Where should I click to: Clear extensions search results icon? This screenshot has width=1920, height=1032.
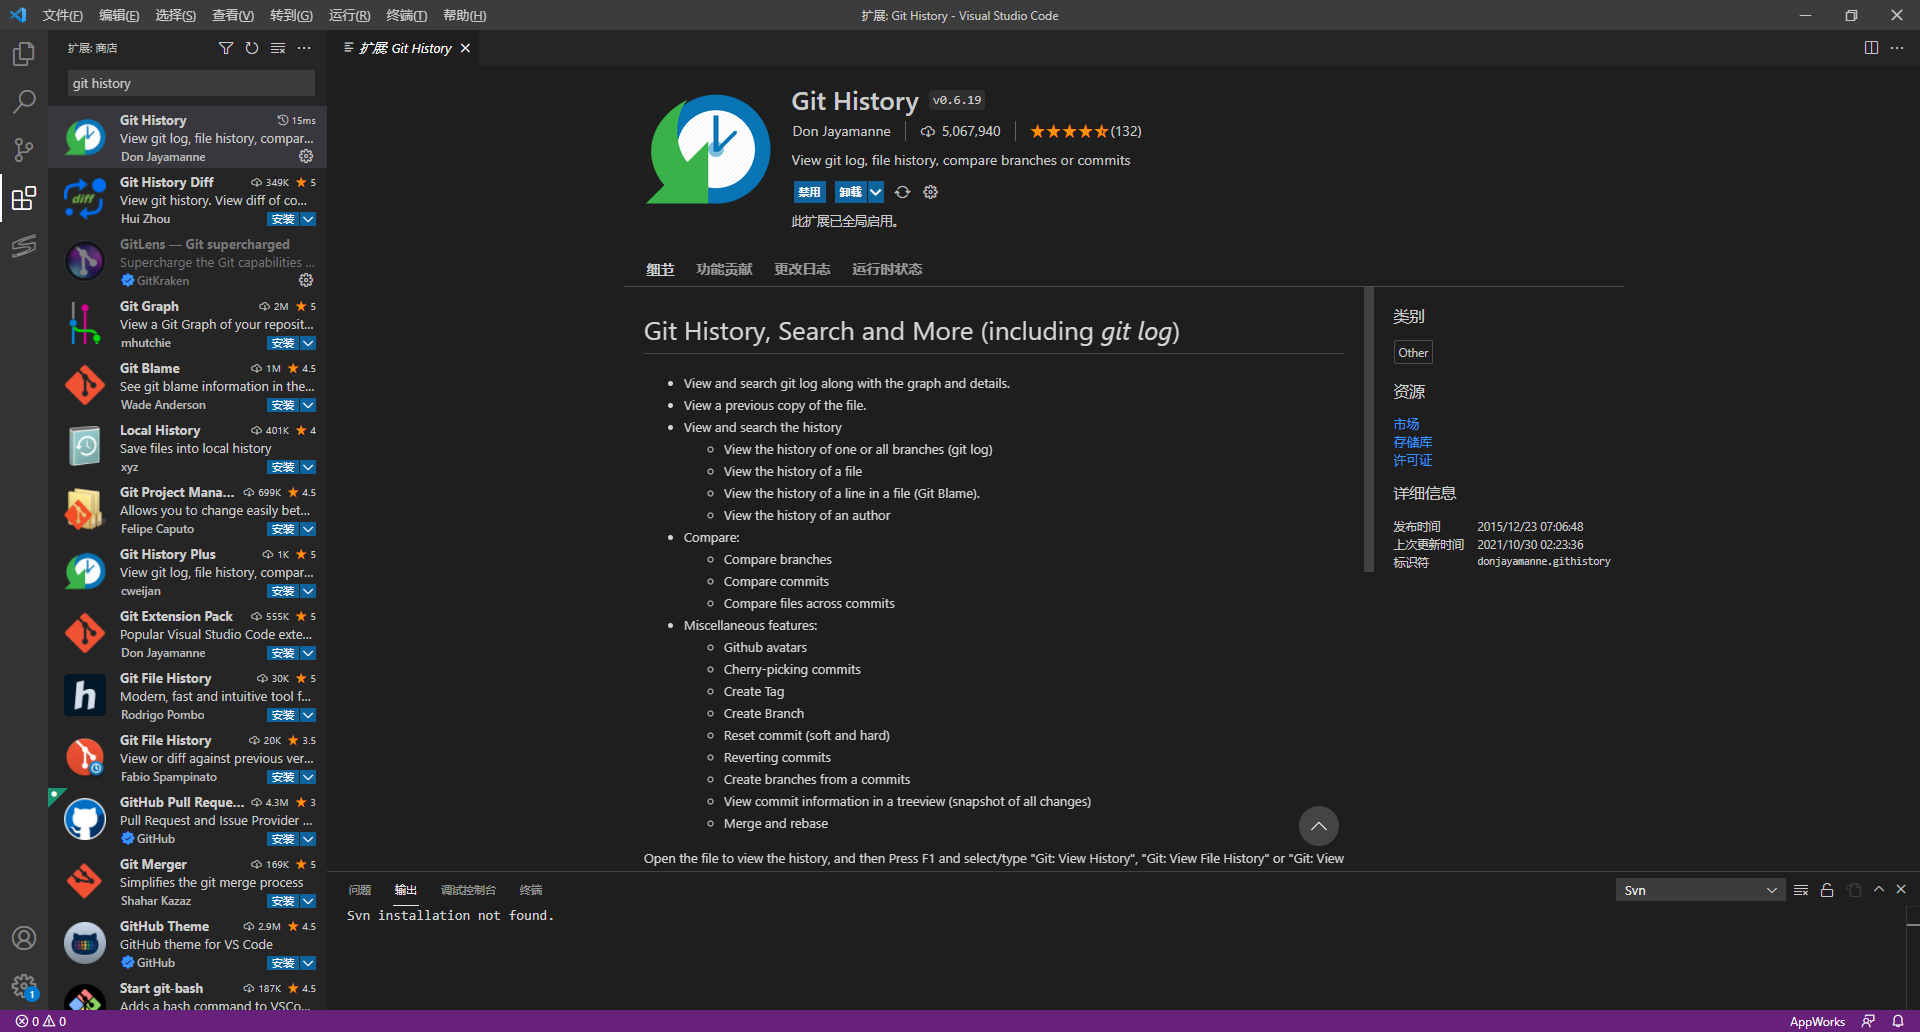278,48
